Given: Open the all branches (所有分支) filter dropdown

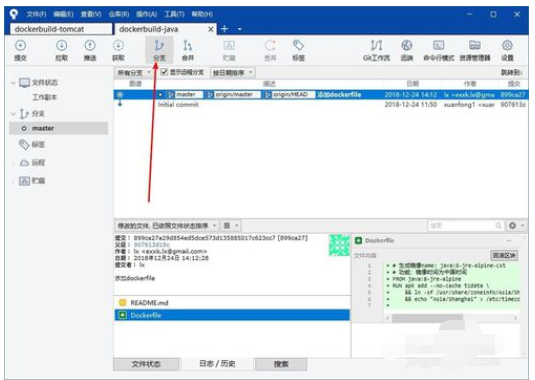Looking at the screenshot, I should click(x=134, y=73).
